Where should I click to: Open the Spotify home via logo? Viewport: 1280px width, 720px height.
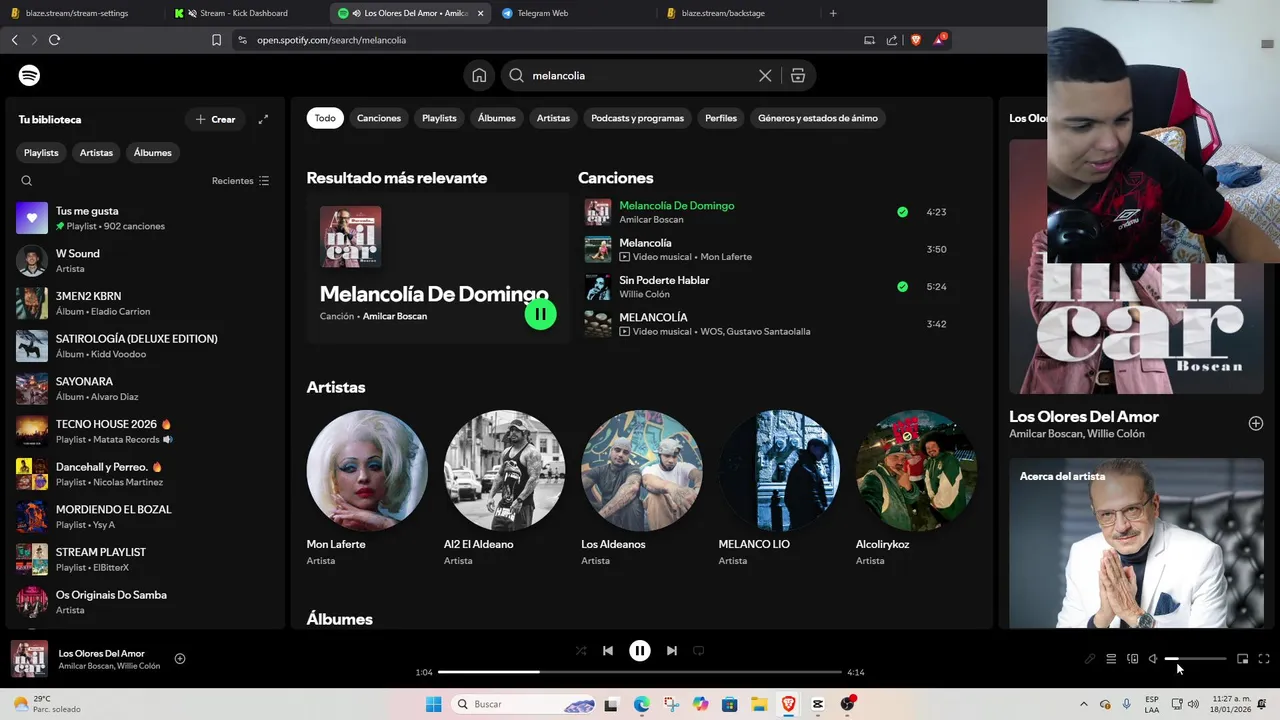[x=29, y=75]
